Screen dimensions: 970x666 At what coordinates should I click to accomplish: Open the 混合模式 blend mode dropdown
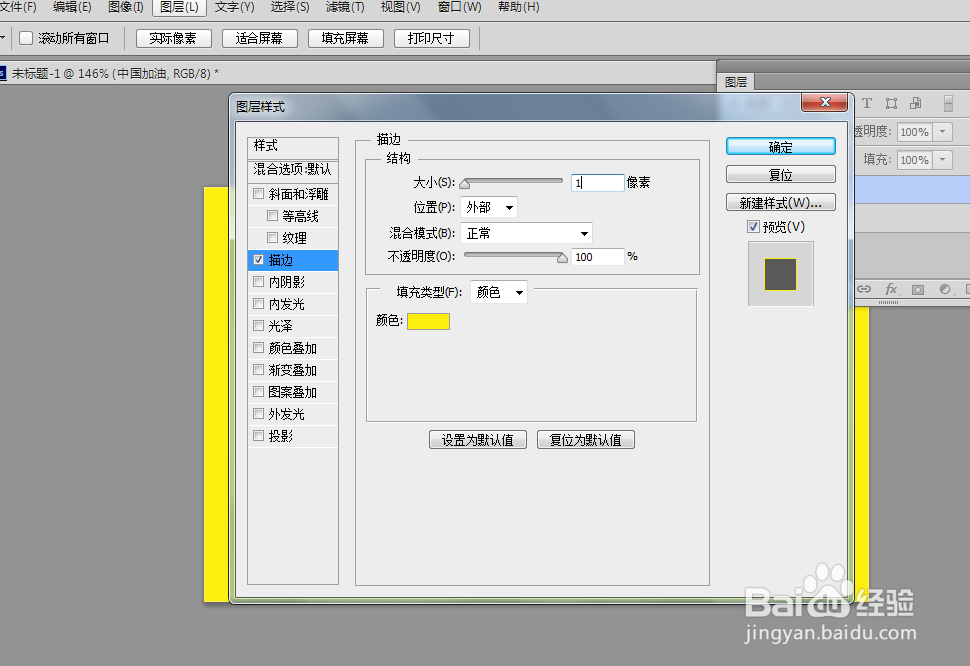[x=526, y=232]
